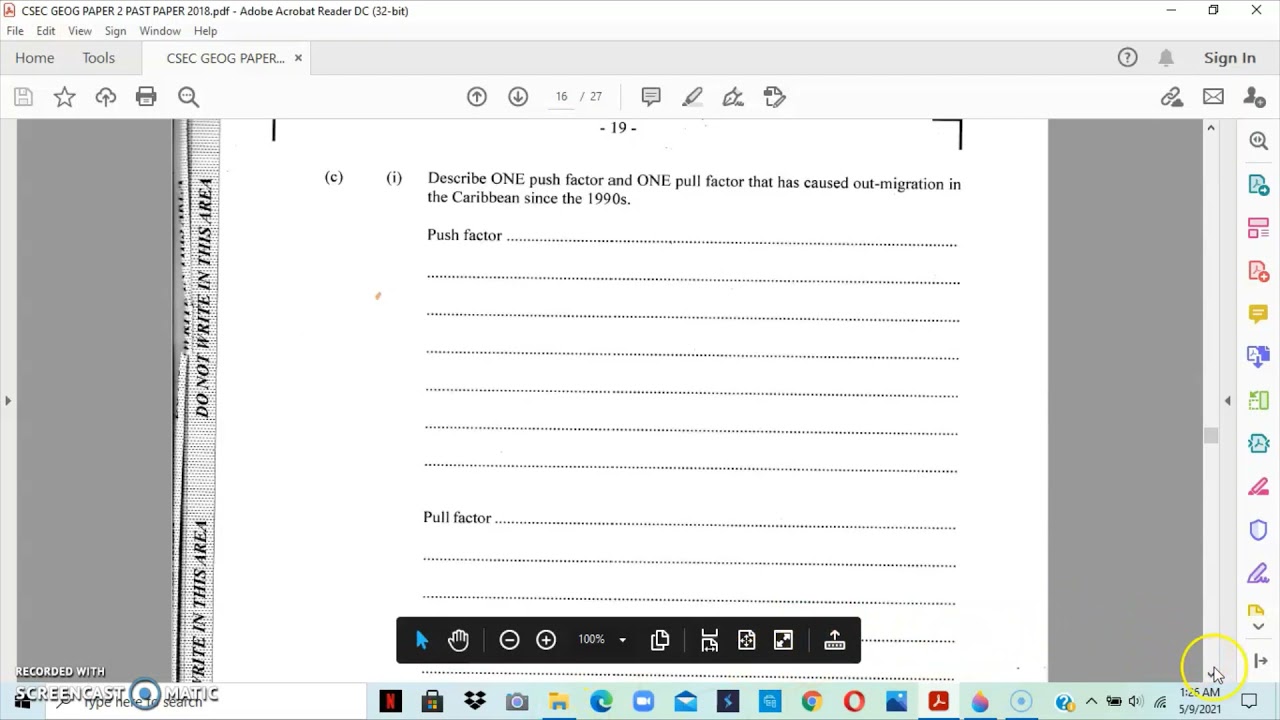Screen dimensions: 1280x720
Task: Show more tools with the down chevron
Action: point(1259,627)
